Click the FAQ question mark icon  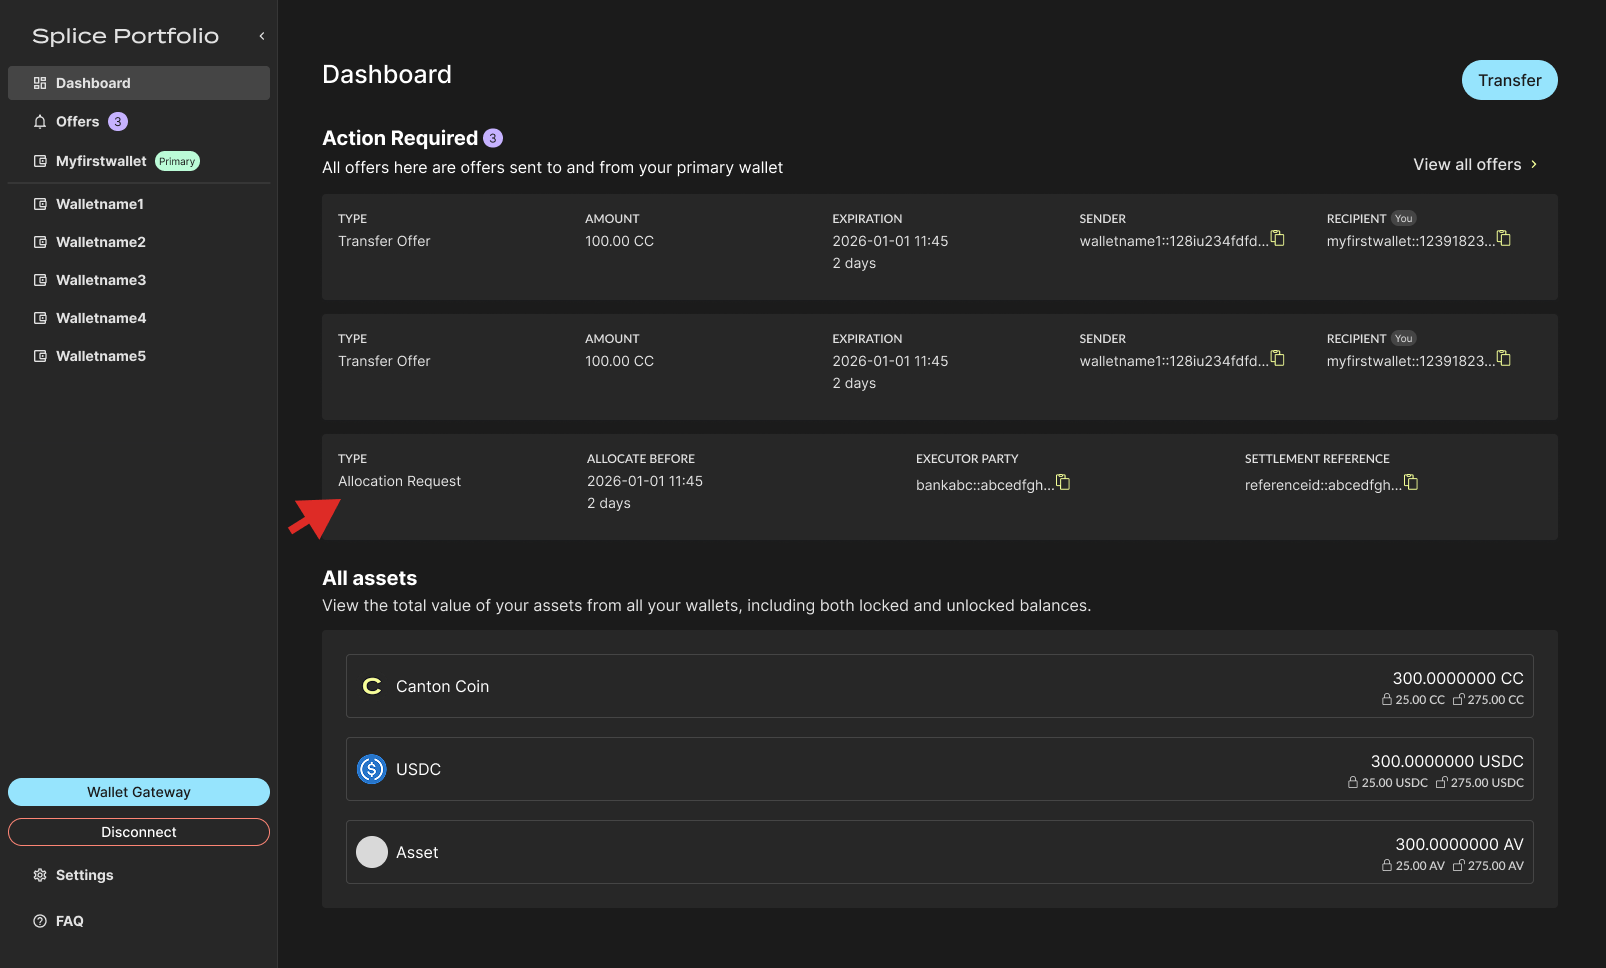[40, 921]
